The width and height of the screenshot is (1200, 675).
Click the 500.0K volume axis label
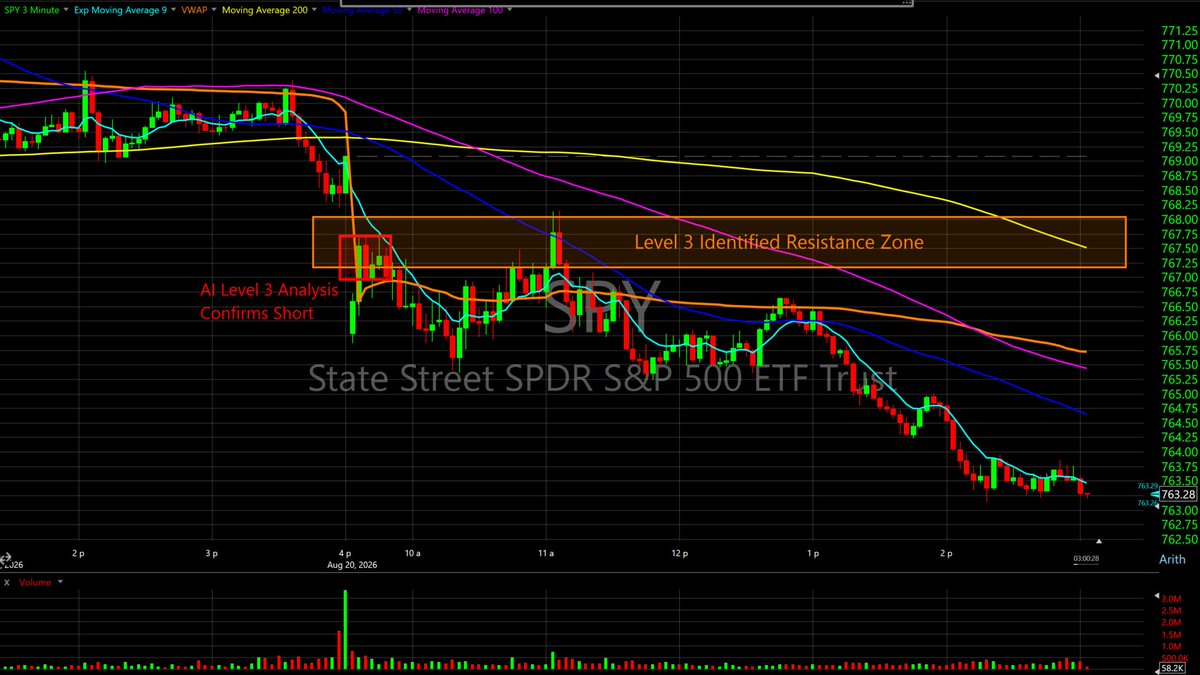1174,657
